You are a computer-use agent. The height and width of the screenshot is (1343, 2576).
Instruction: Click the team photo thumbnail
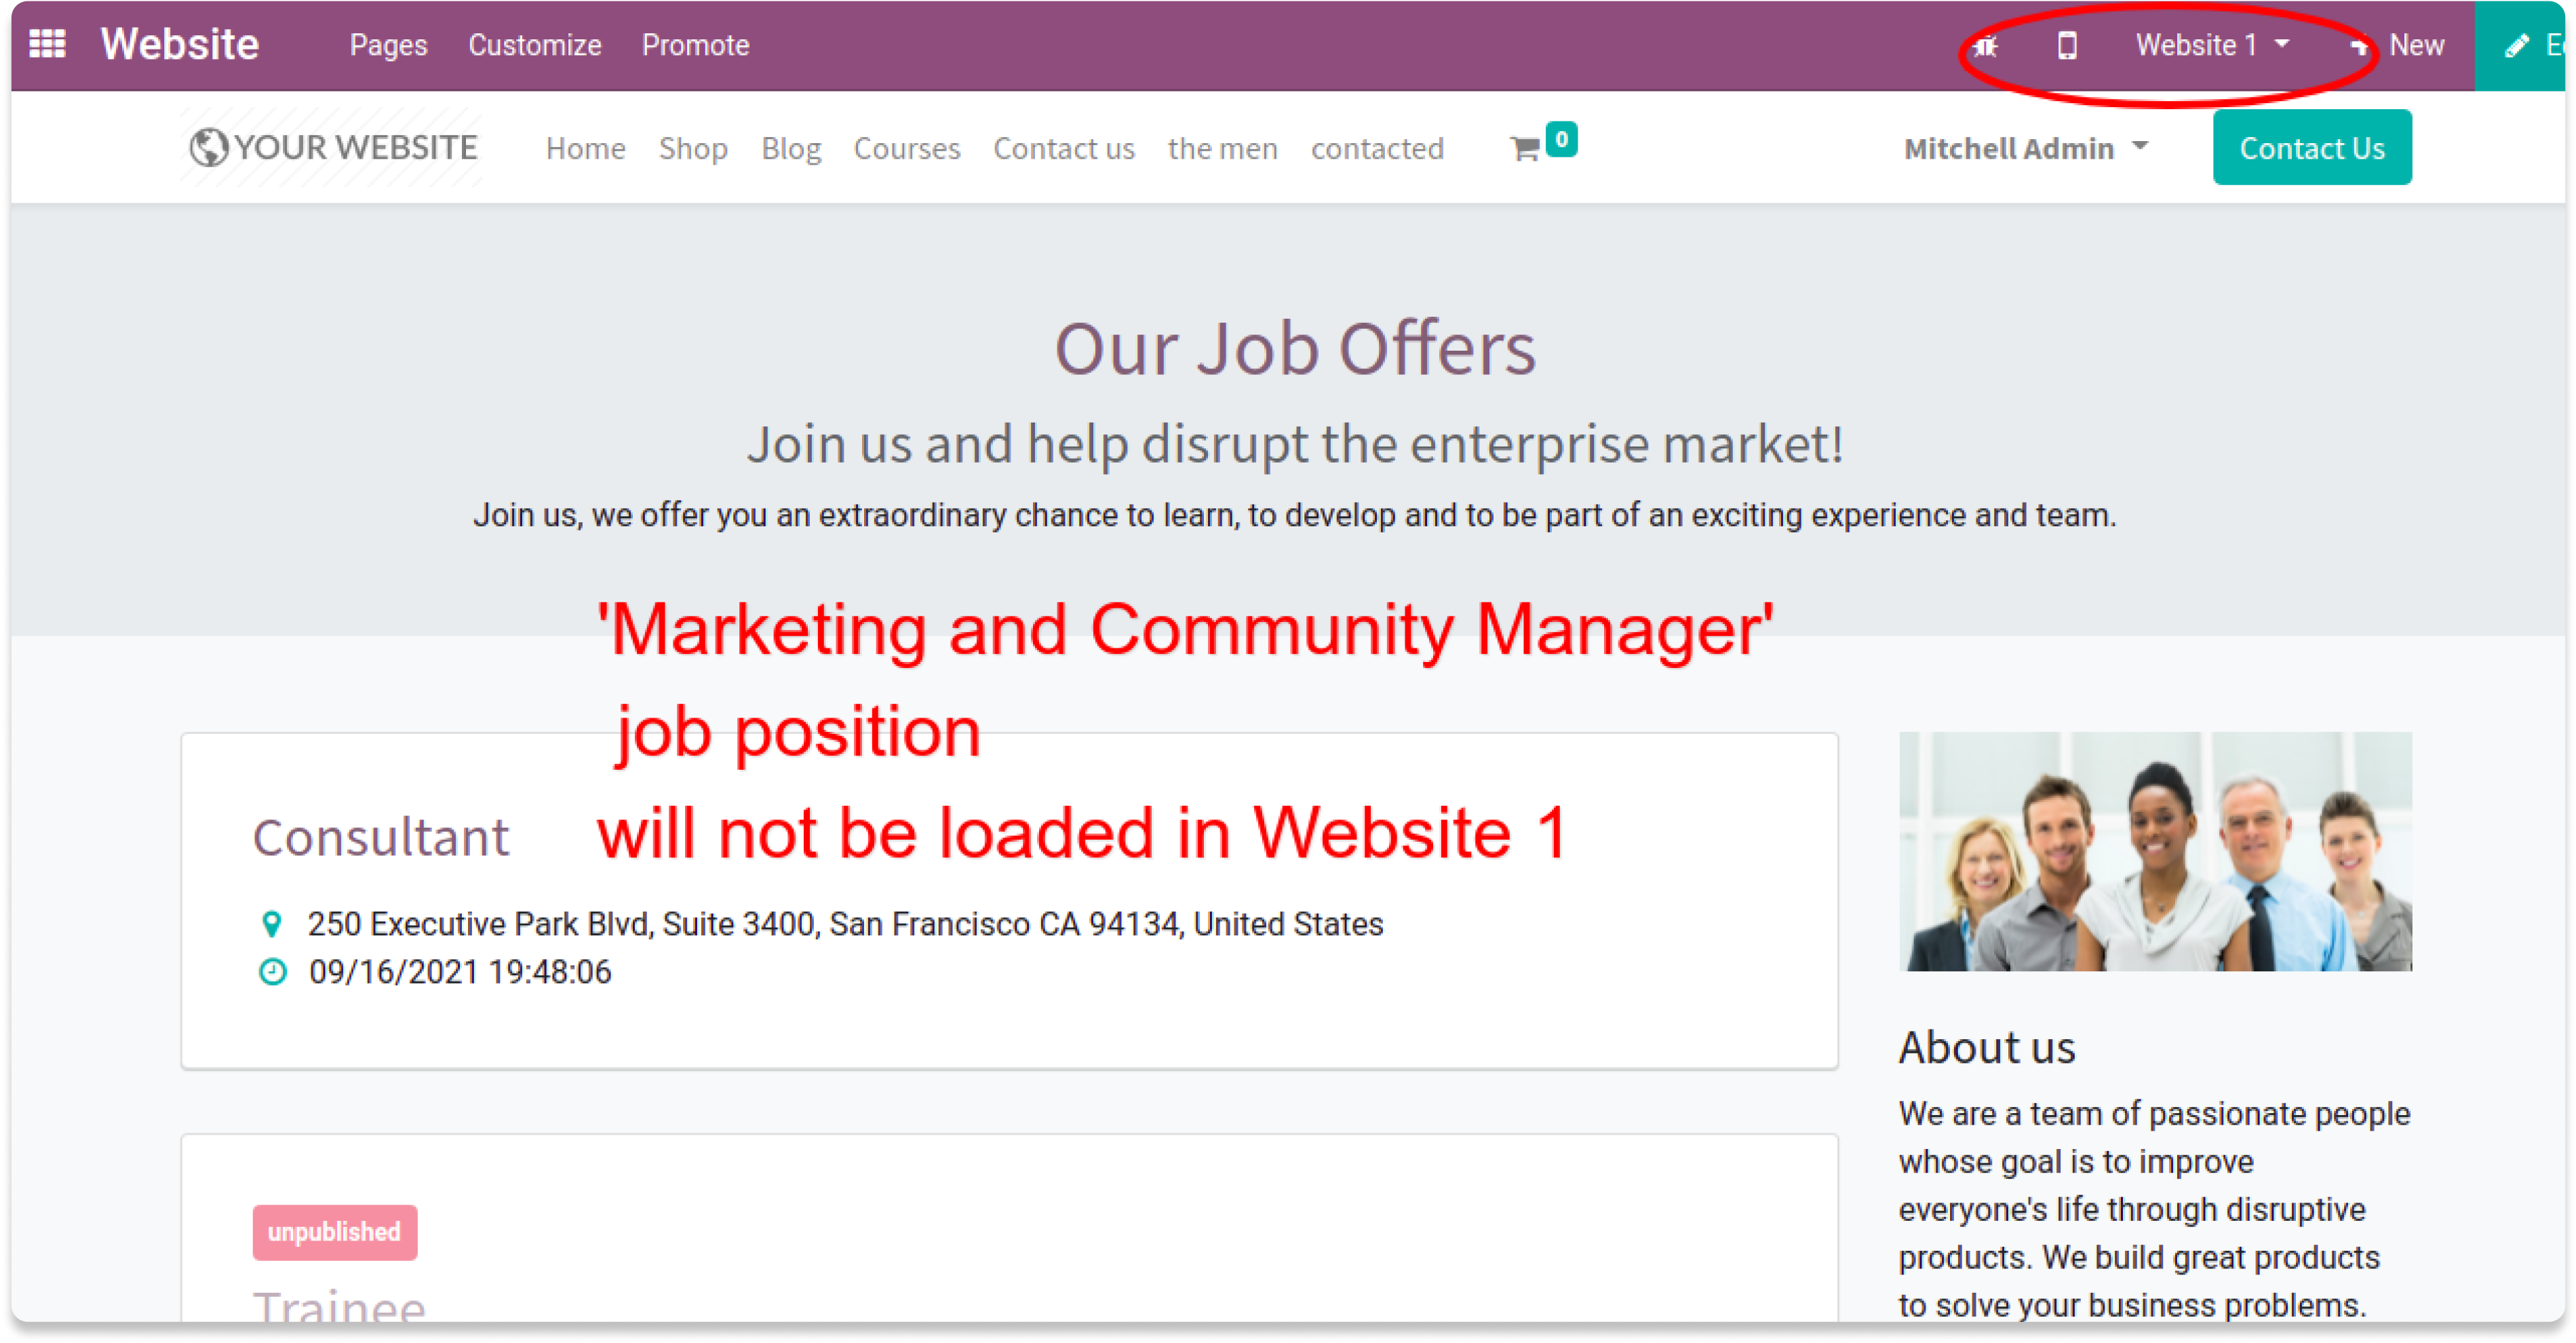(2155, 851)
